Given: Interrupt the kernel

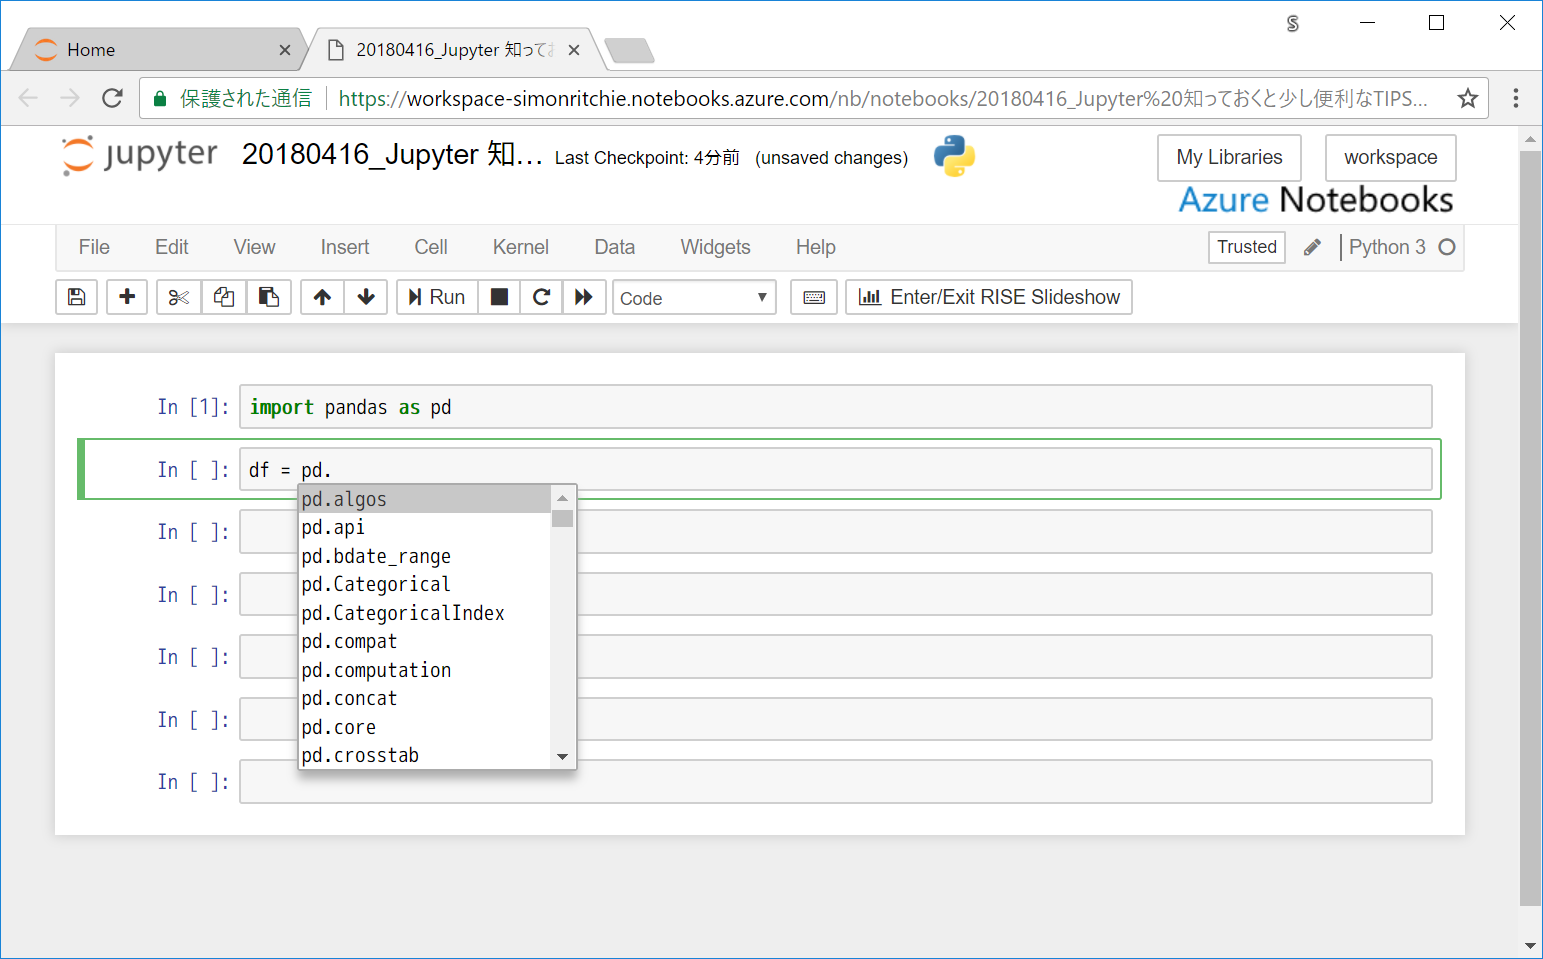Looking at the screenshot, I should pos(499,297).
